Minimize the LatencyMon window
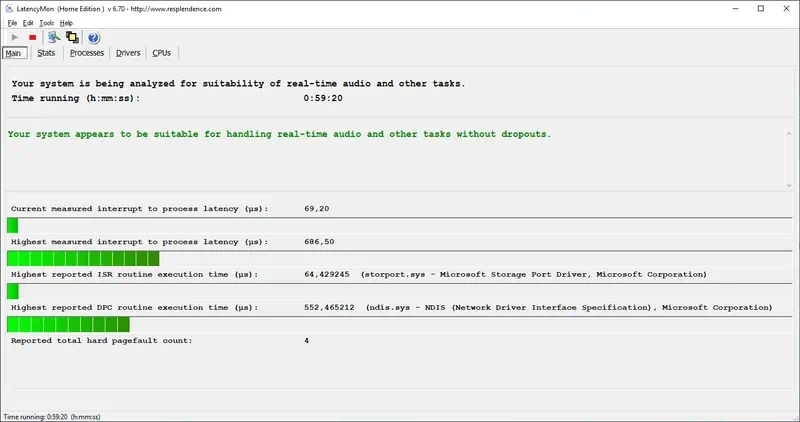 pos(736,9)
